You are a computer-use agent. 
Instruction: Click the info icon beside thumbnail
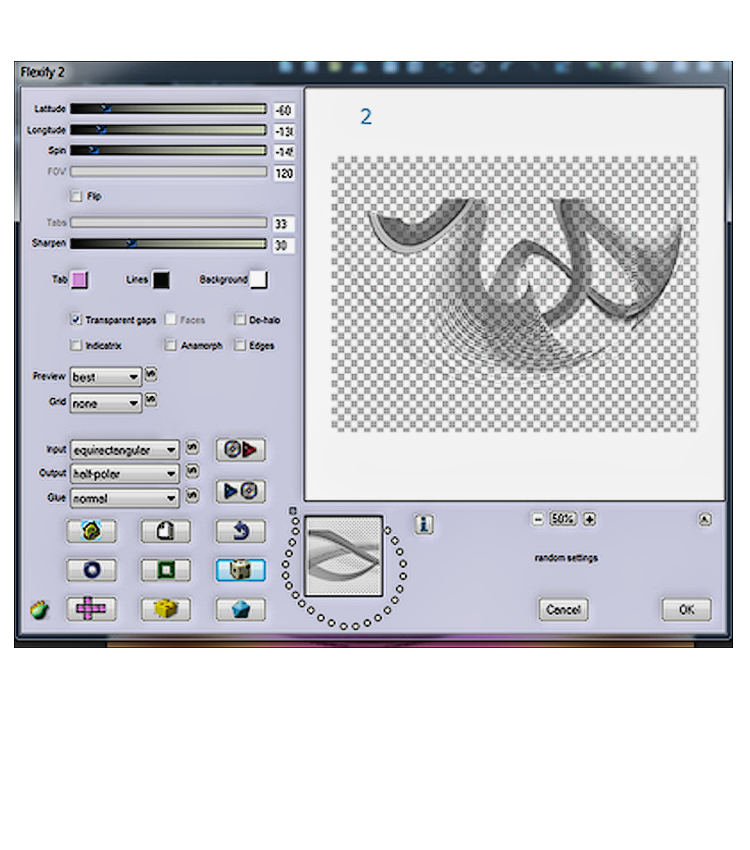(424, 524)
